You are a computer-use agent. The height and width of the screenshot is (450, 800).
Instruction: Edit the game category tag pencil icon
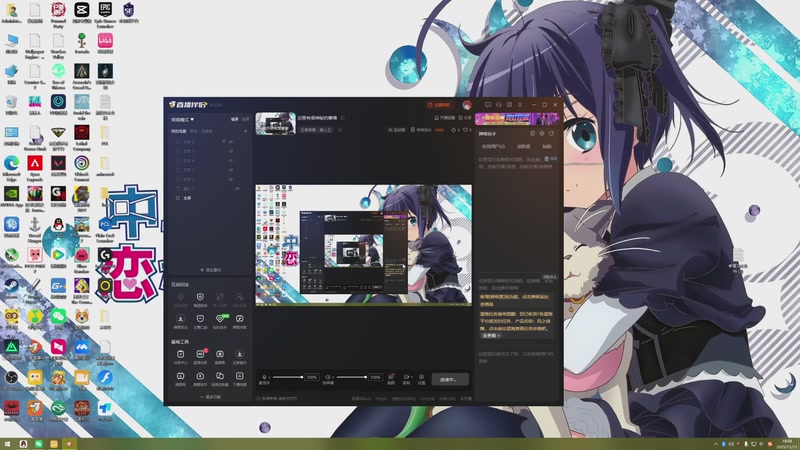click(340, 130)
